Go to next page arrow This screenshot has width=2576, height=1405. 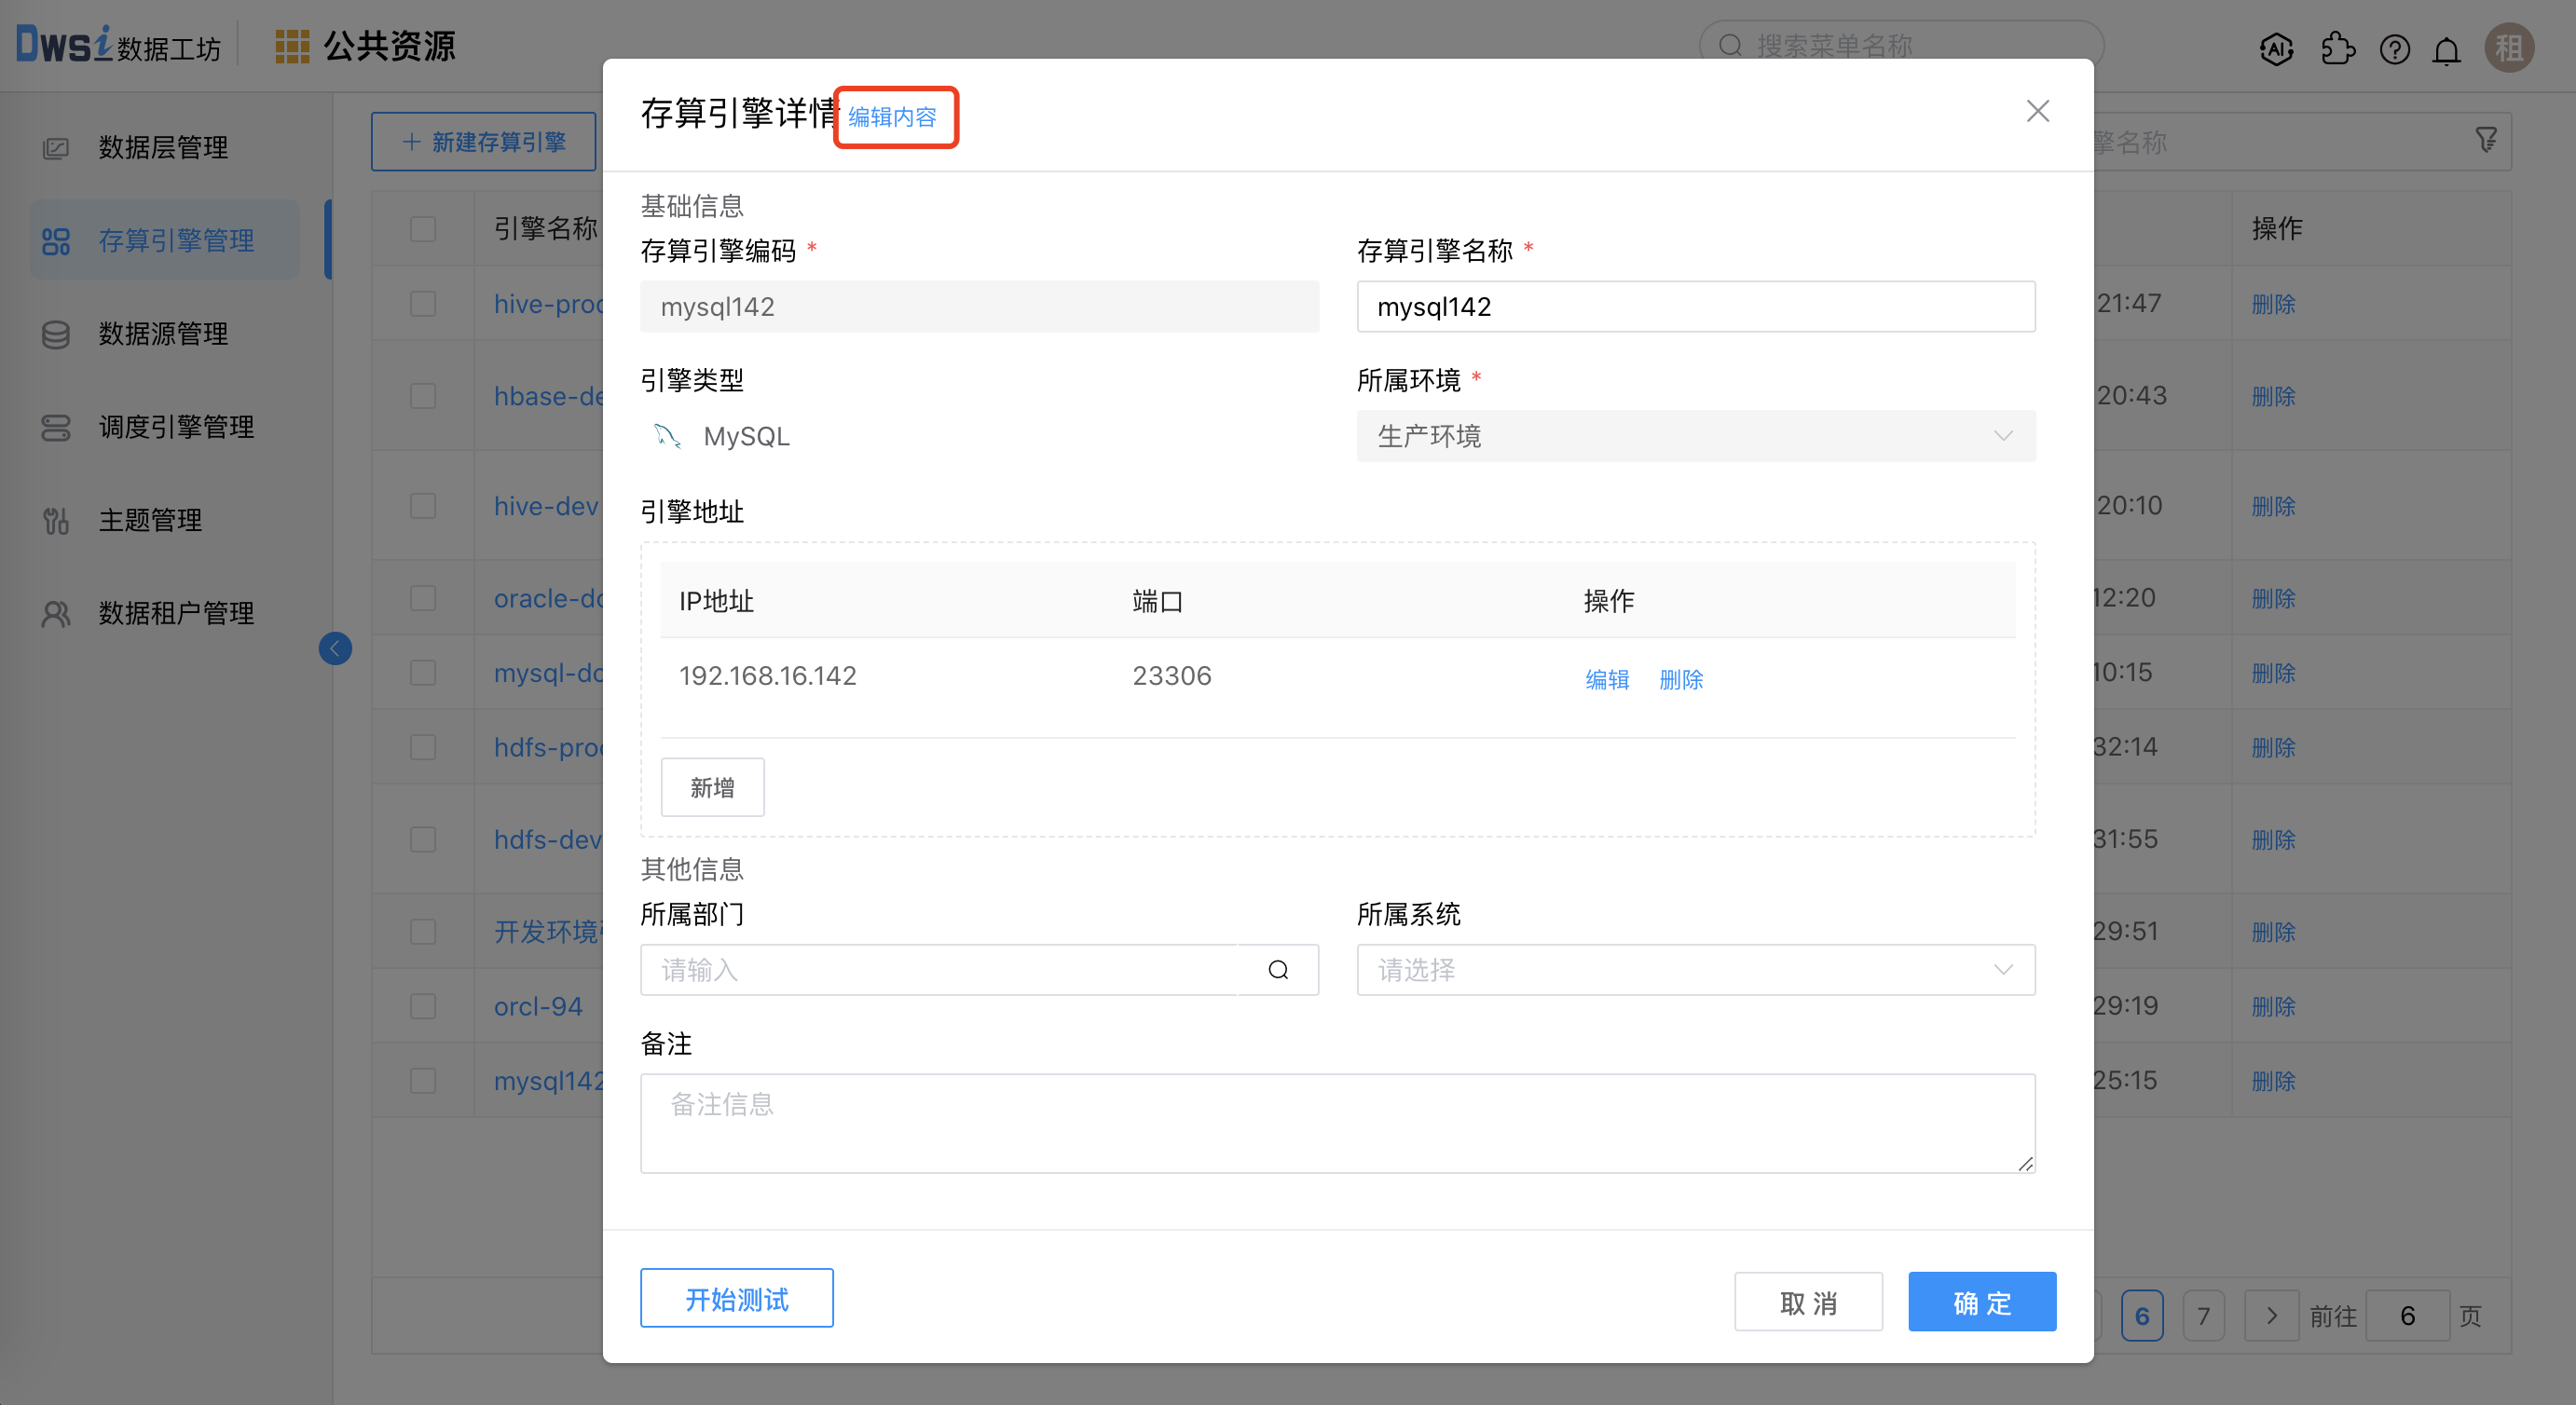coord(2271,1315)
